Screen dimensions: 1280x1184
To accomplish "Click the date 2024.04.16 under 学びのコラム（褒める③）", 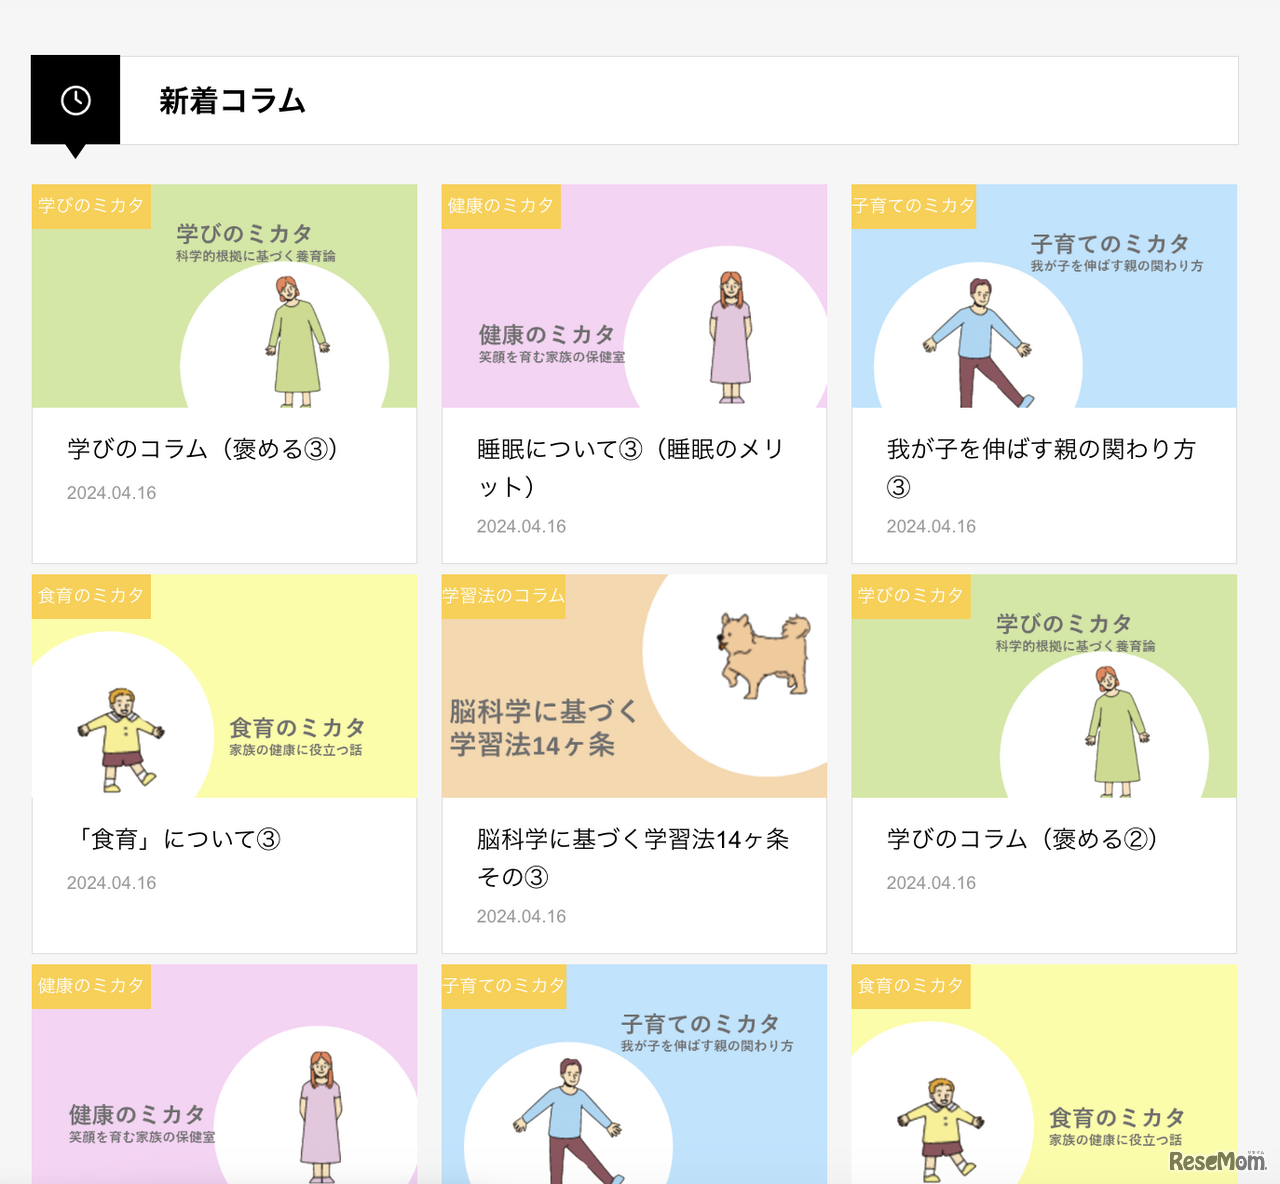I will pyautogui.click(x=110, y=492).
